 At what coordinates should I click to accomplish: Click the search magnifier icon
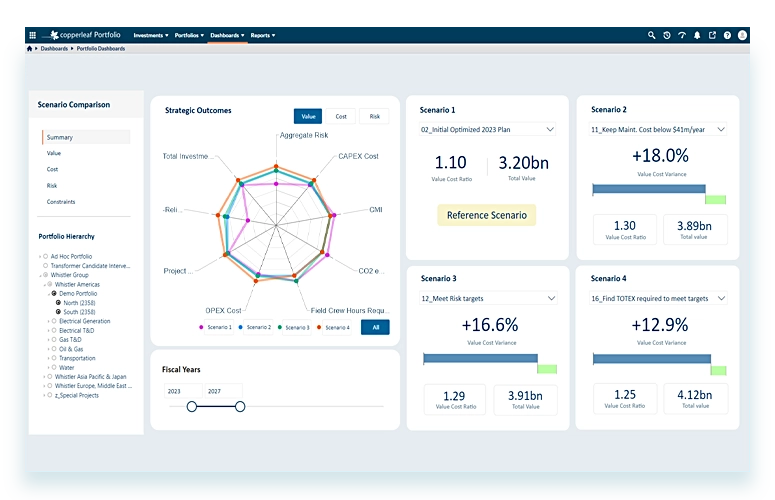pyautogui.click(x=652, y=35)
